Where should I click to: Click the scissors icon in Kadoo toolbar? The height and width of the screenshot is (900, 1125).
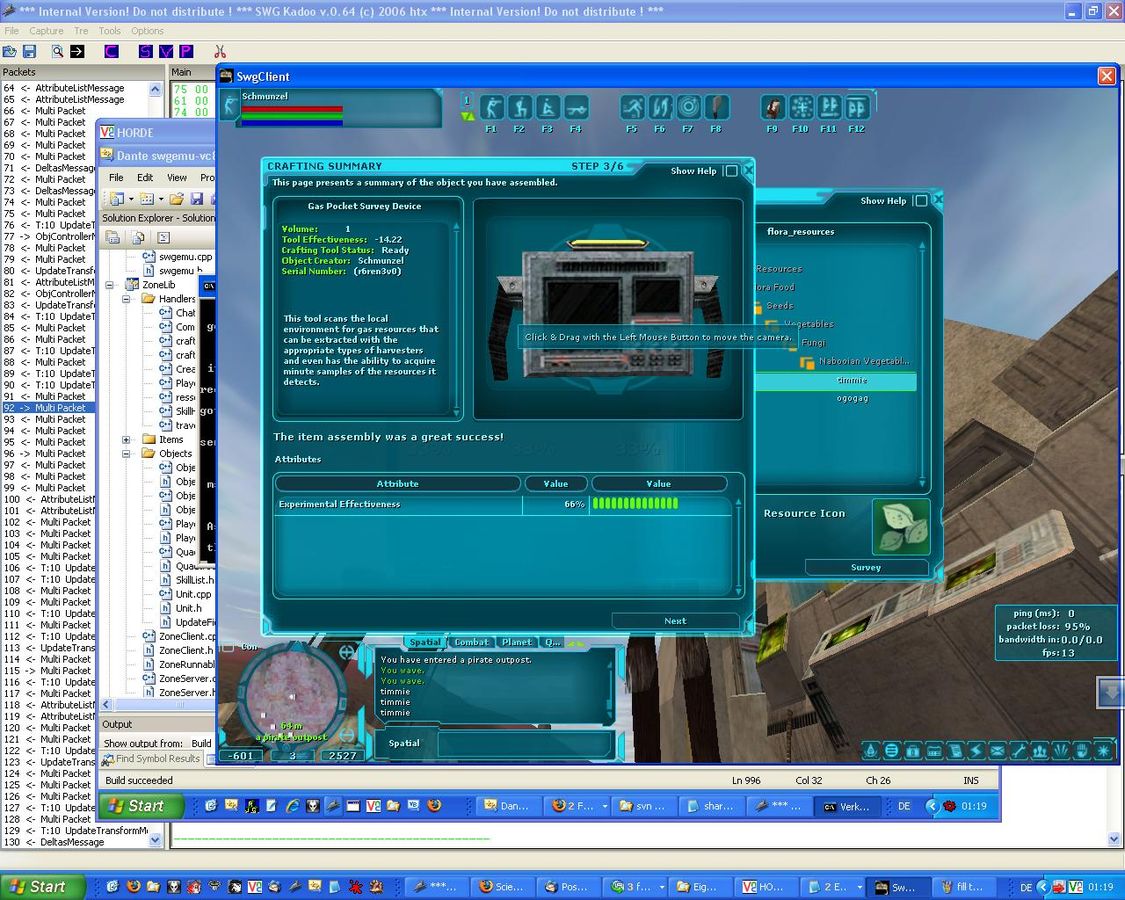[x=220, y=51]
